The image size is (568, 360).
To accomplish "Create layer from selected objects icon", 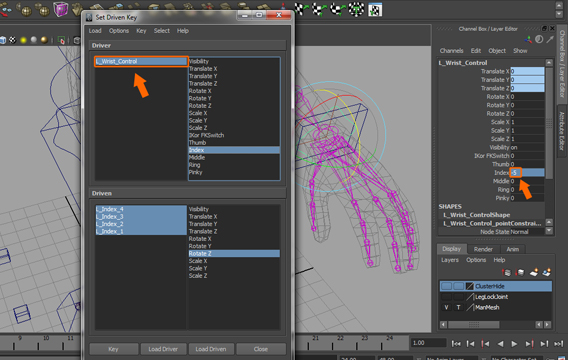I will [x=547, y=272].
